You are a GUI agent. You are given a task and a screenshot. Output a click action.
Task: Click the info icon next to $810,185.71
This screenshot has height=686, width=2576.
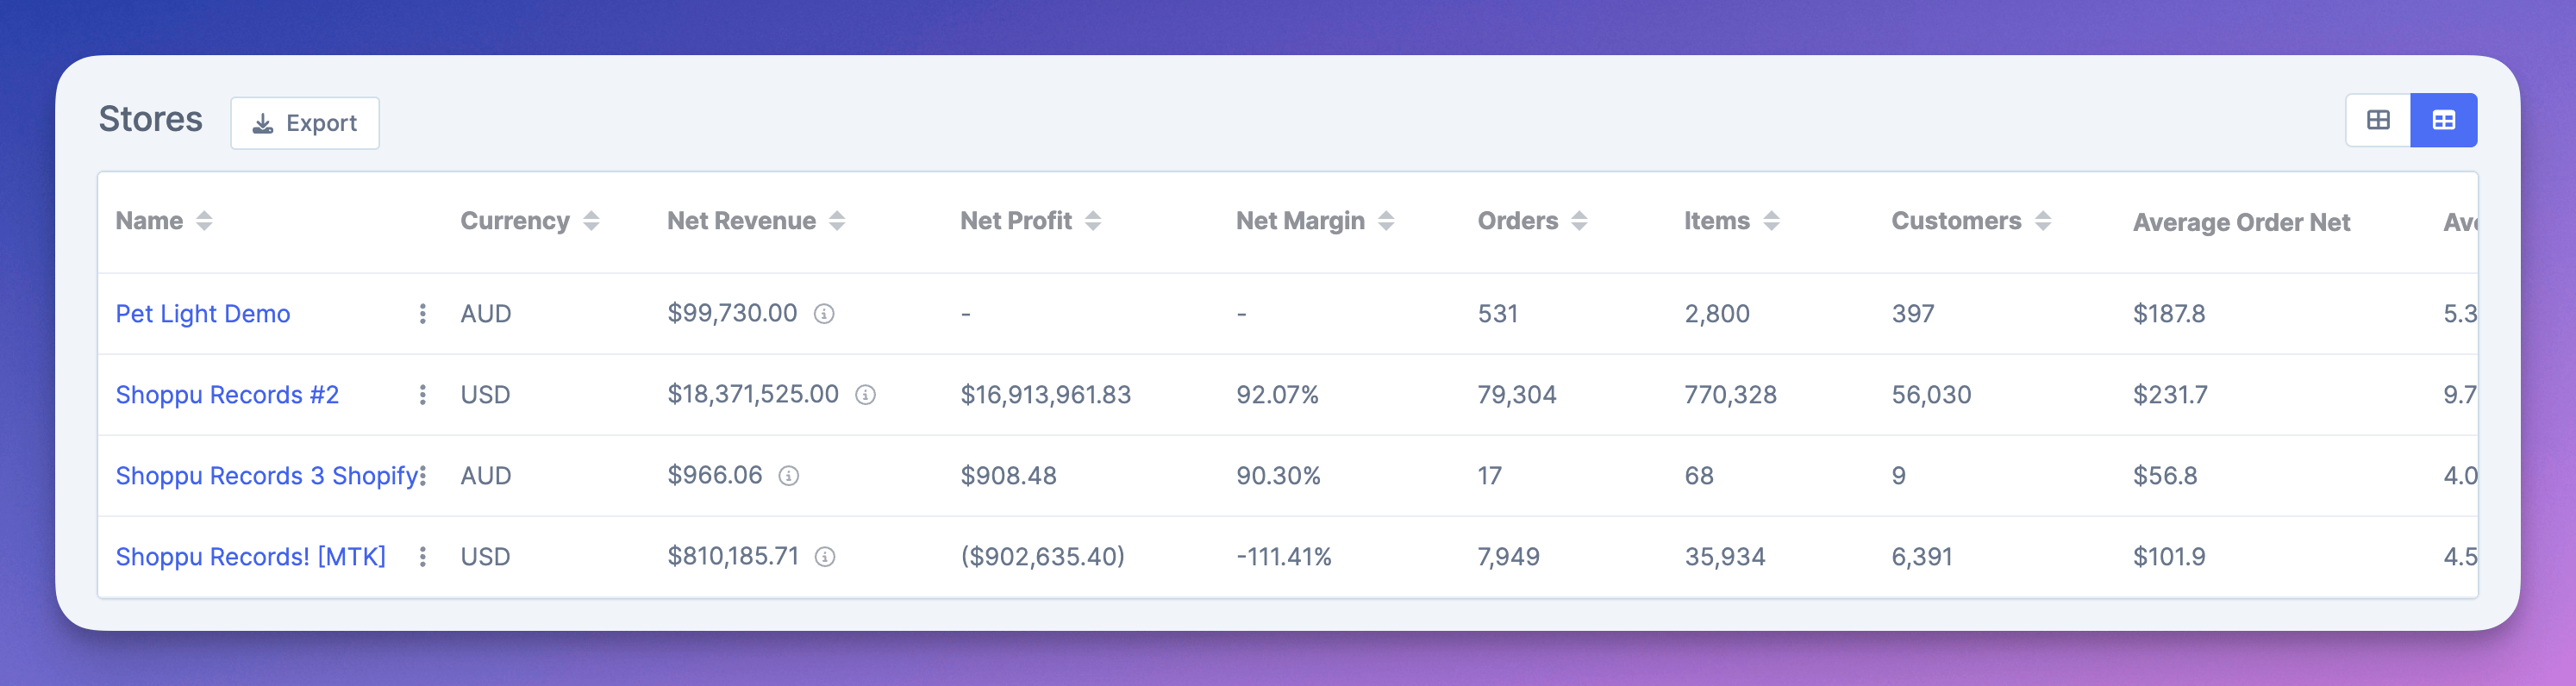825,557
